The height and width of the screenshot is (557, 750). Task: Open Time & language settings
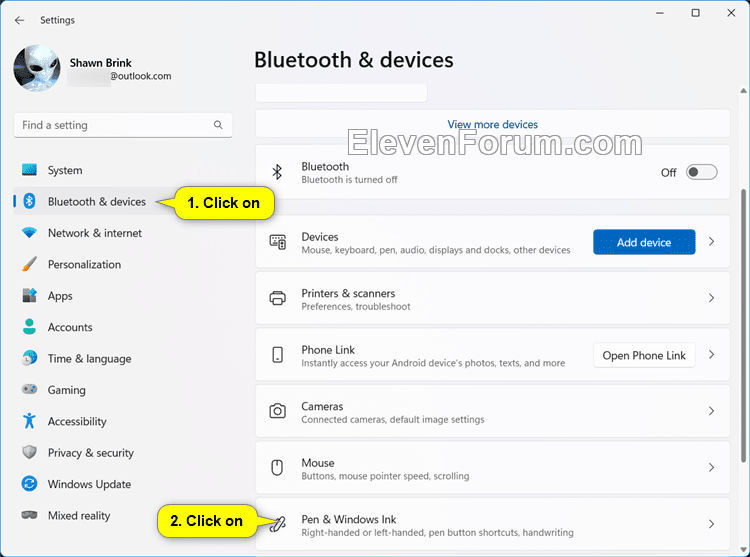click(x=89, y=359)
